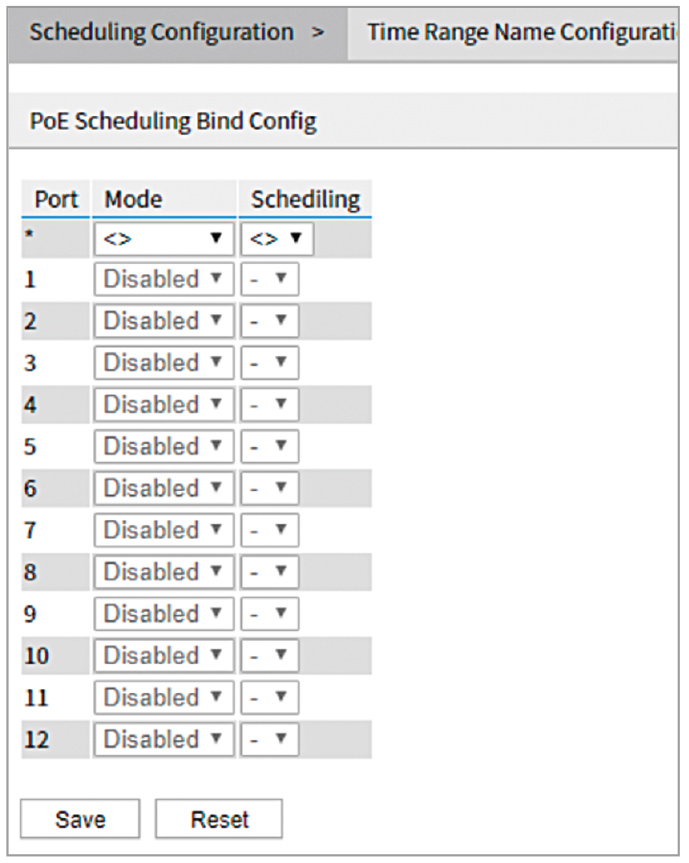Expand Mode dropdown for port 5
The image size is (689, 863).
click(x=164, y=447)
